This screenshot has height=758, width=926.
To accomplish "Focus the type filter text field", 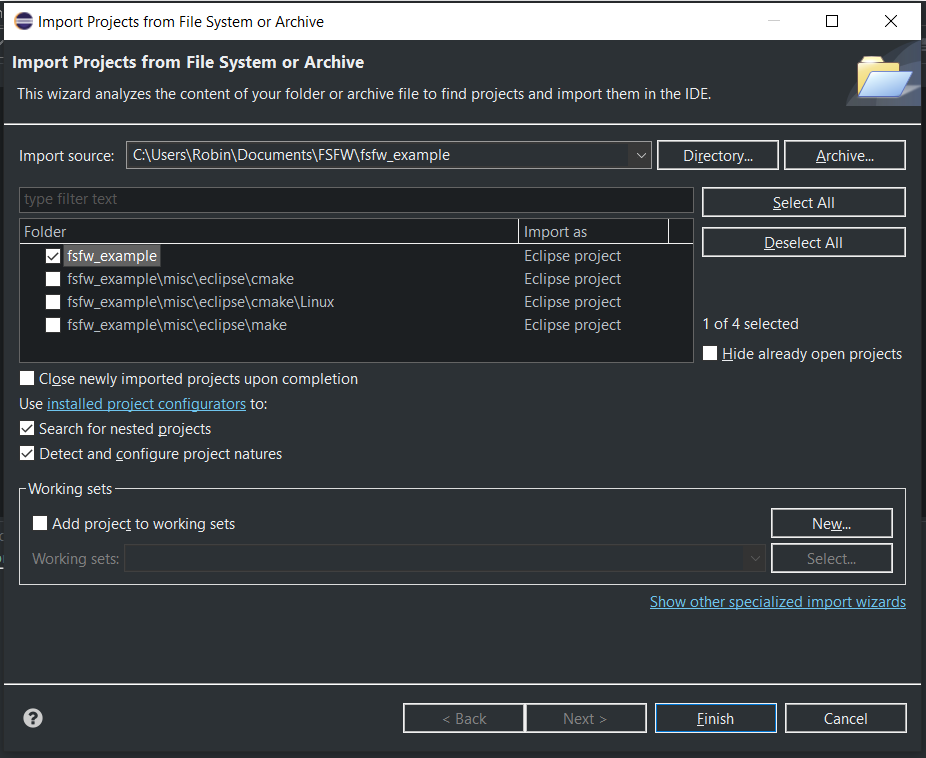I will (x=356, y=200).
